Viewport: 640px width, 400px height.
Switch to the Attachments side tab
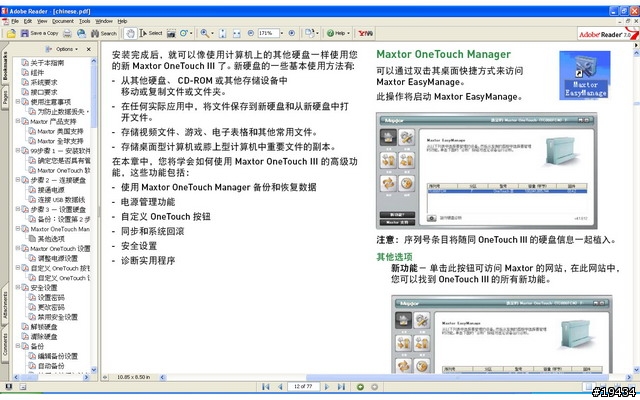point(5,304)
